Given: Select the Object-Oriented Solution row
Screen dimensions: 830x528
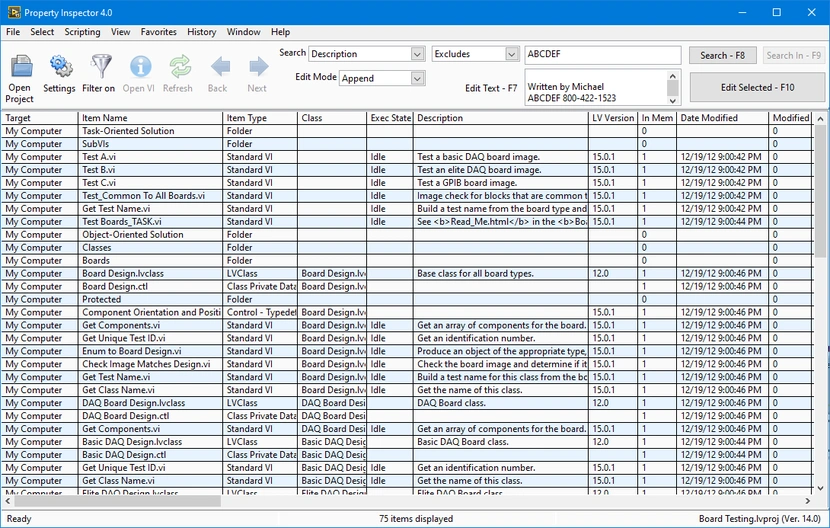Looking at the screenshot, I should pos(407,235).
